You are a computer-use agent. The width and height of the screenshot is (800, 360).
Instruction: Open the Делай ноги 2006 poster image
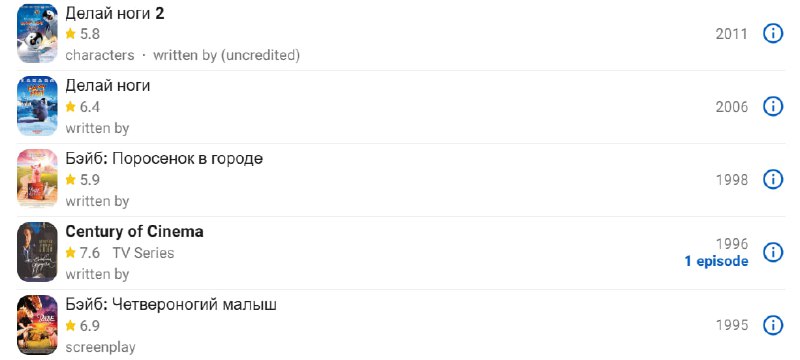pyautogui.click(x=37, y=106)
